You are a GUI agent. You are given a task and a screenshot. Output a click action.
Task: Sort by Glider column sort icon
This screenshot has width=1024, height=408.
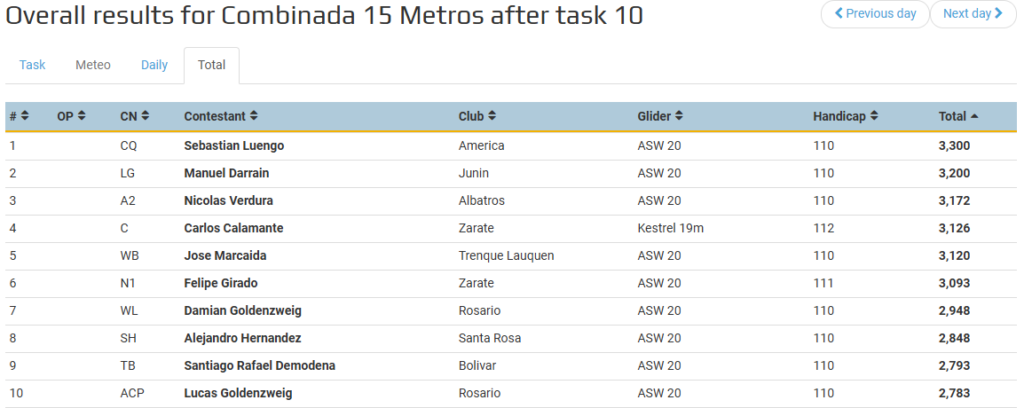(679, 116)
